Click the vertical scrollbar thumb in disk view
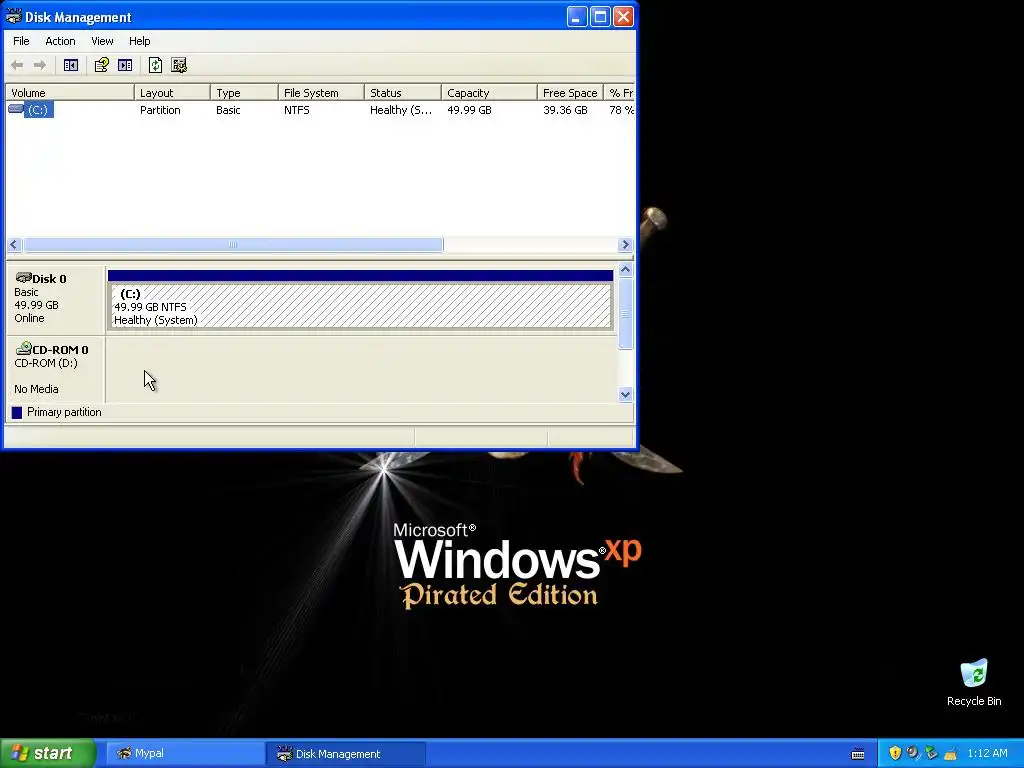This screenshot has height=768, width=1024. point(625,313)
